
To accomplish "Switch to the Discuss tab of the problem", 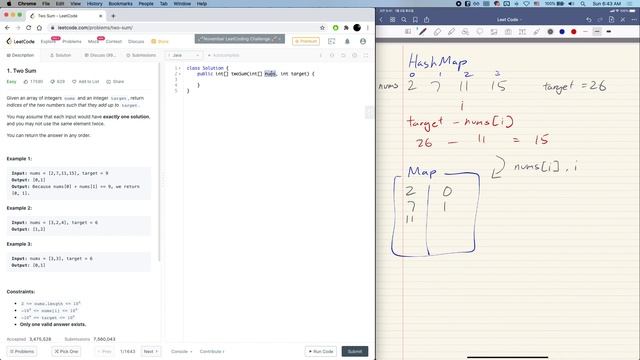I will (x=100, y=55).
